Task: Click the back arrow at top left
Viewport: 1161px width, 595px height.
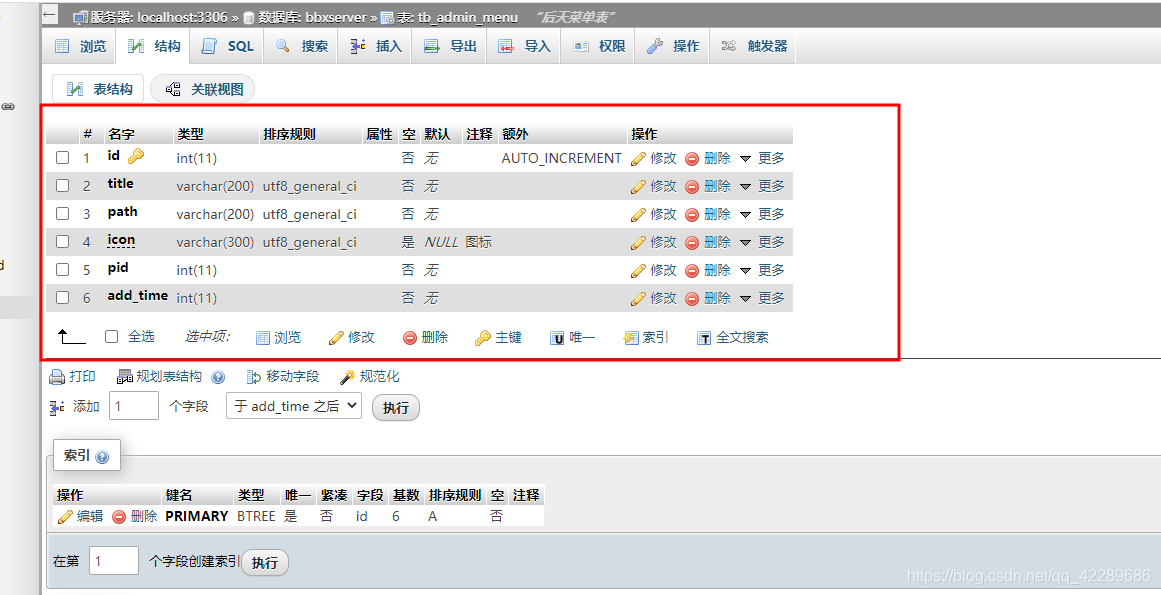Action: (x=50, y=14)
